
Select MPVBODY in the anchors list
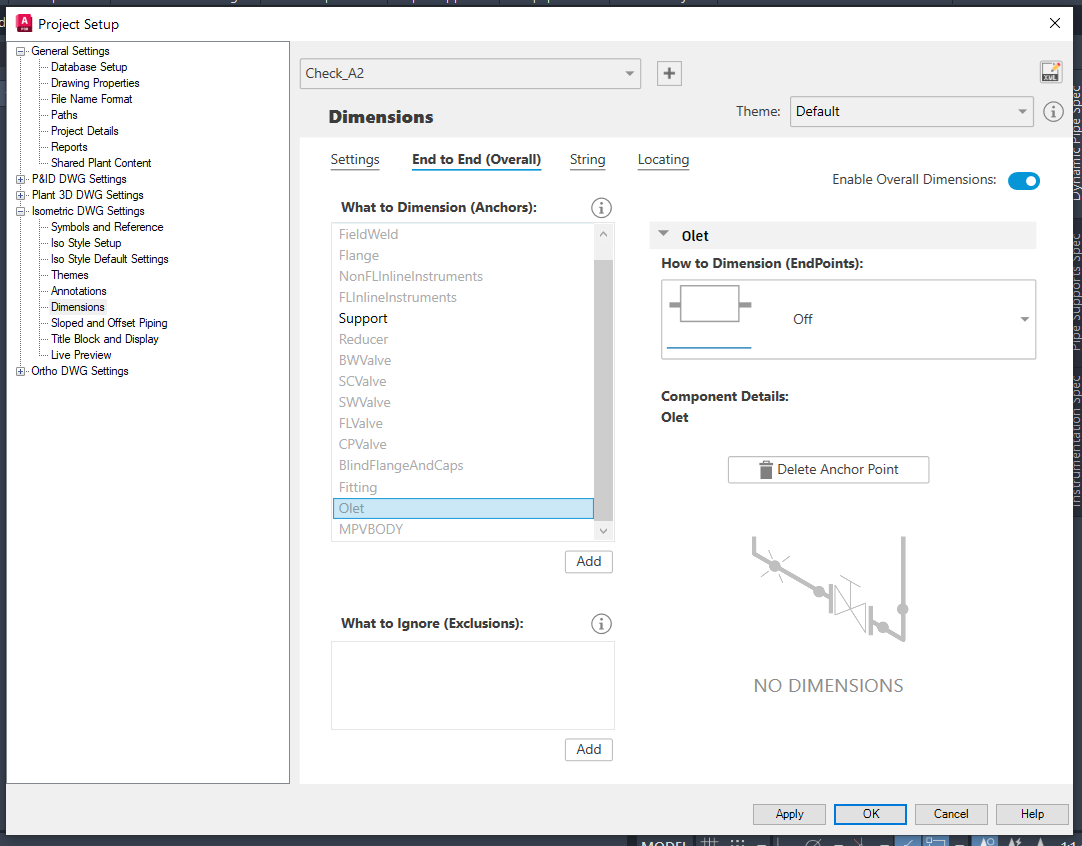pos(462,530)
